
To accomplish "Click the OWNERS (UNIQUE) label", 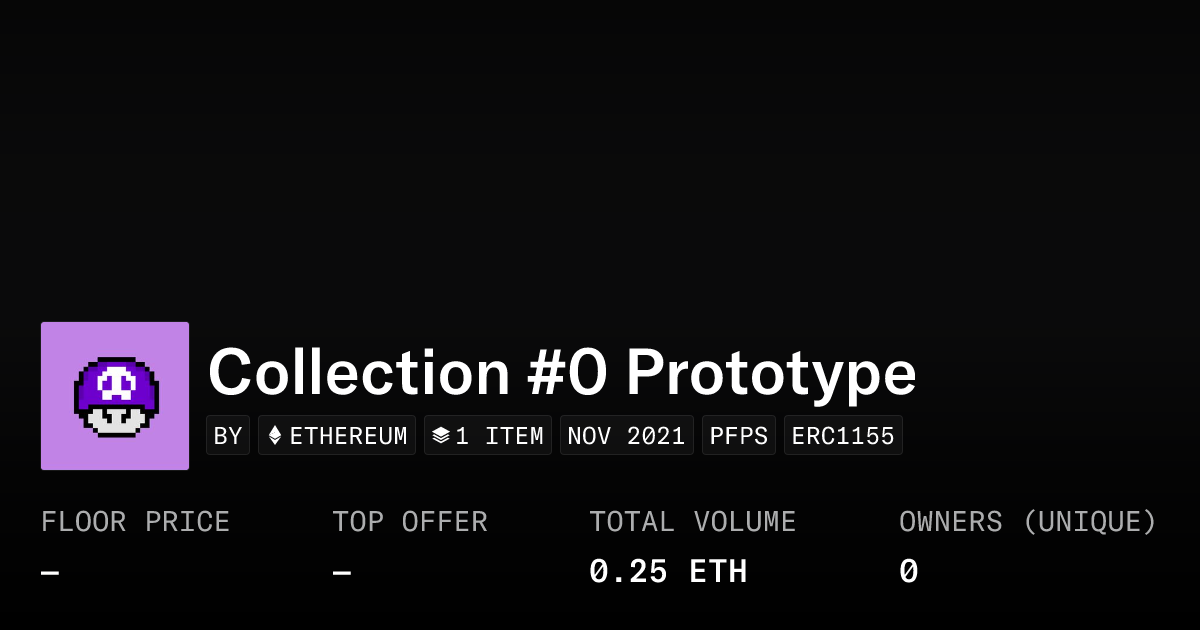I will (1028, 521).
